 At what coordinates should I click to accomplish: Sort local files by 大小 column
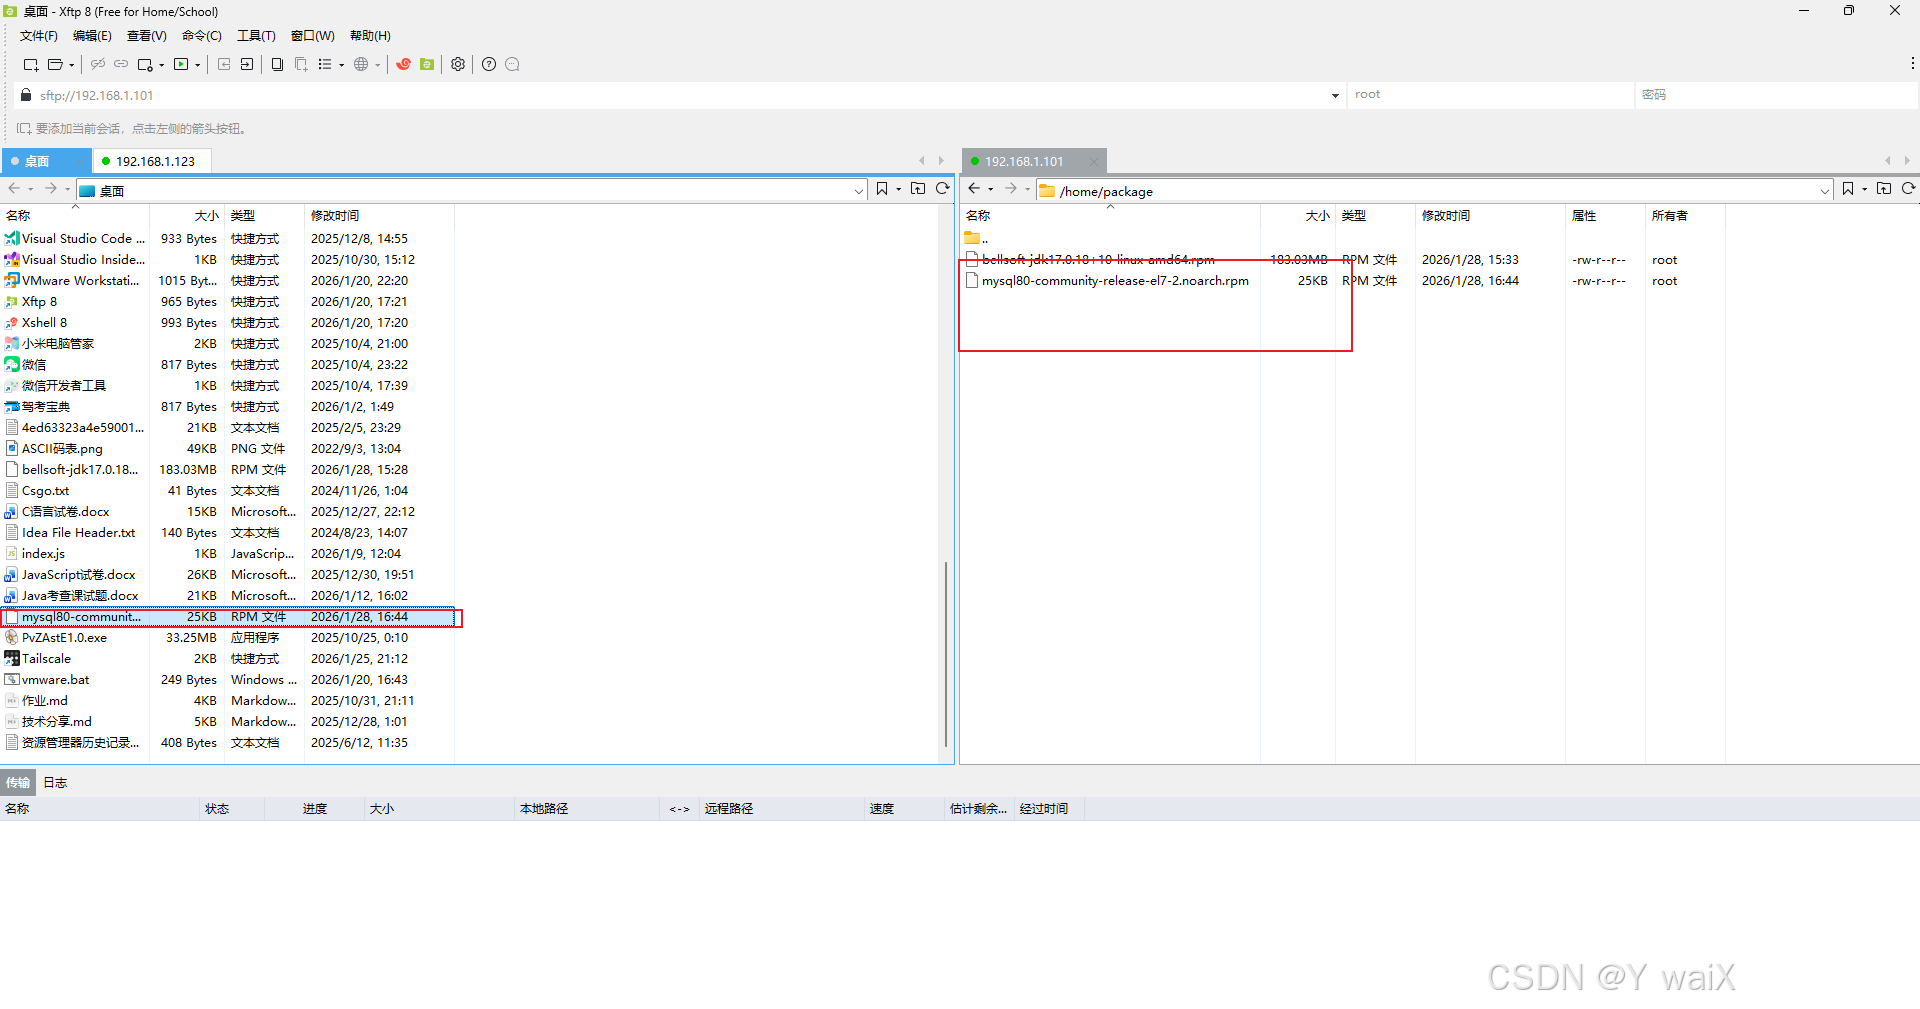[187, 216]
